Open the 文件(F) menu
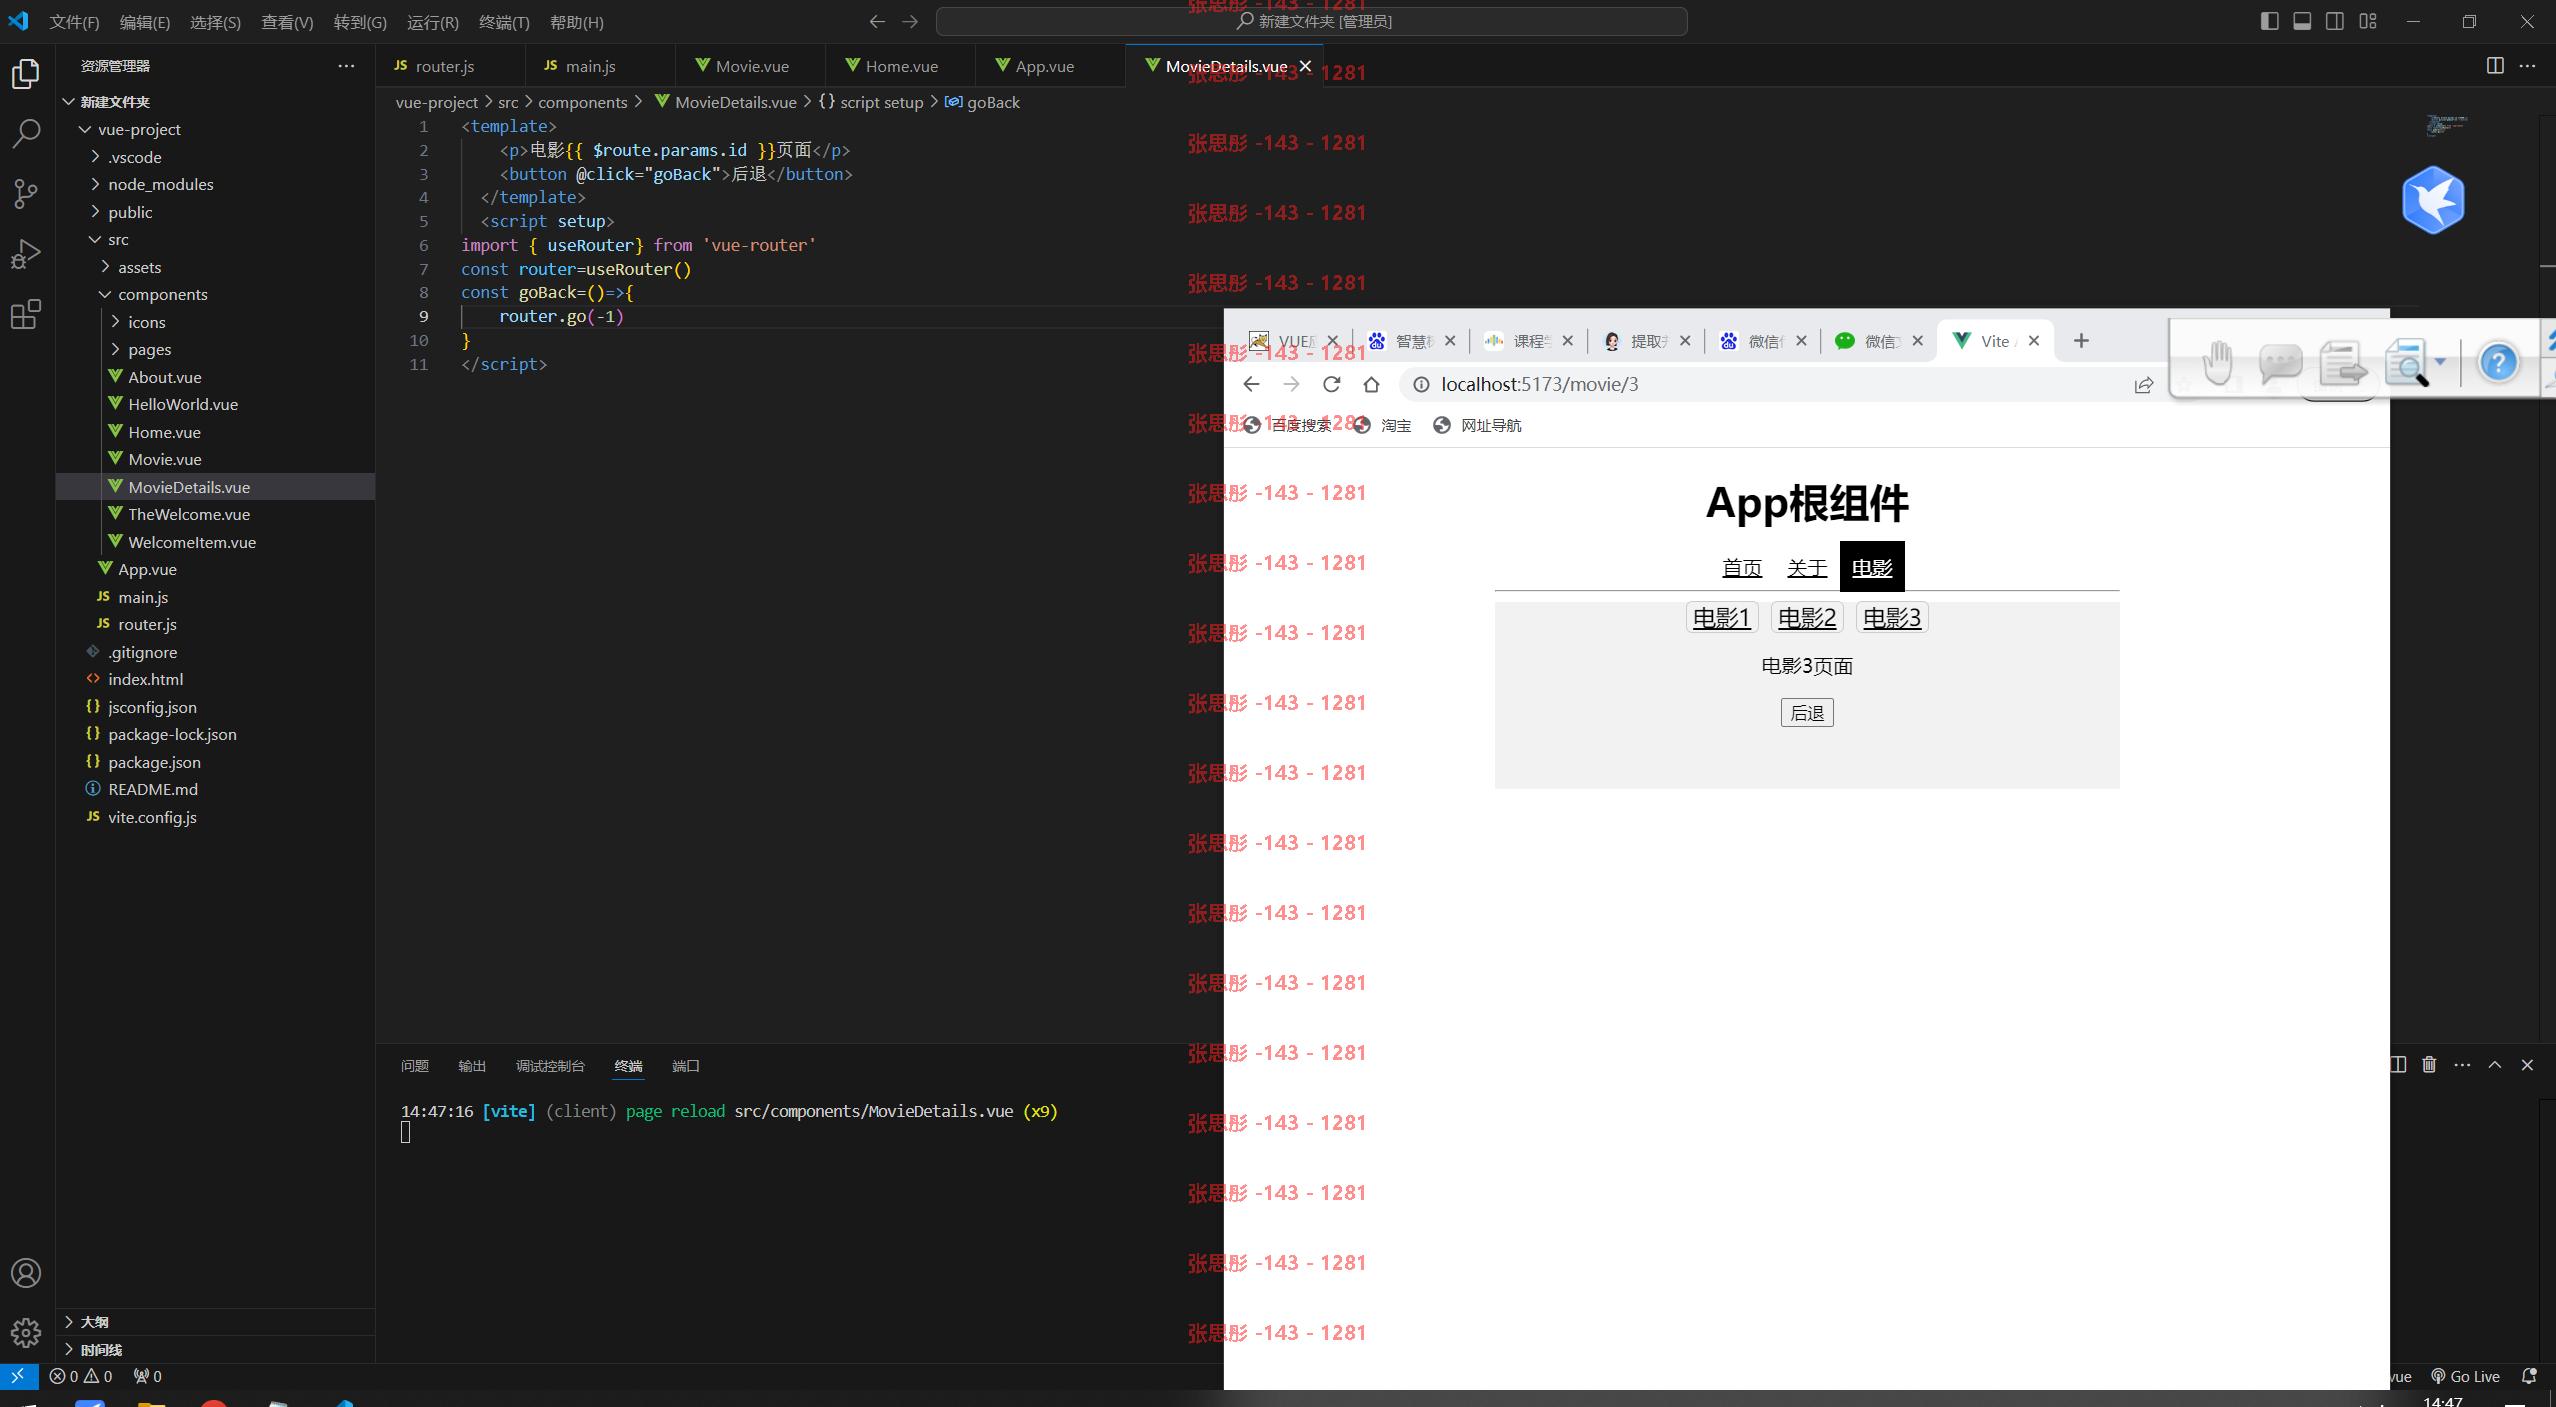The height and width of the screenshot is (1407, 2556). (x=74, y=22)
